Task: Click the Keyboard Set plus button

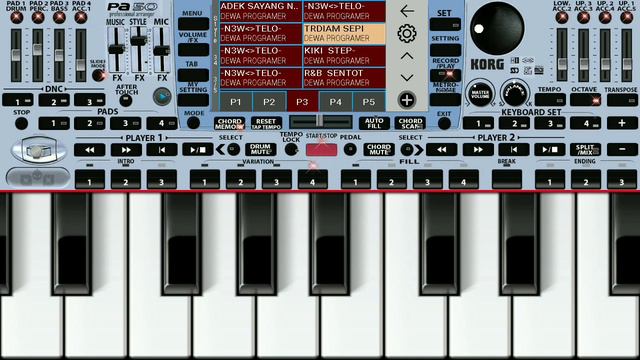Action: click(x=622, y=123)
